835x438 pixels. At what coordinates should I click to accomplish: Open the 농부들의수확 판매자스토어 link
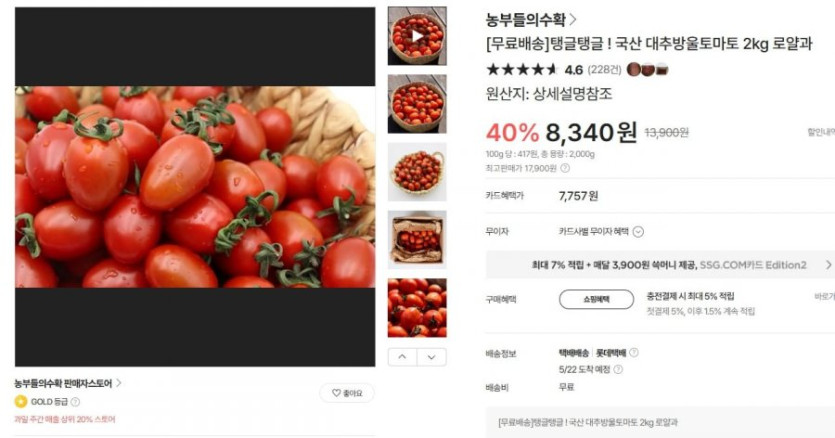pyautogui.click(x=68, y=383)
